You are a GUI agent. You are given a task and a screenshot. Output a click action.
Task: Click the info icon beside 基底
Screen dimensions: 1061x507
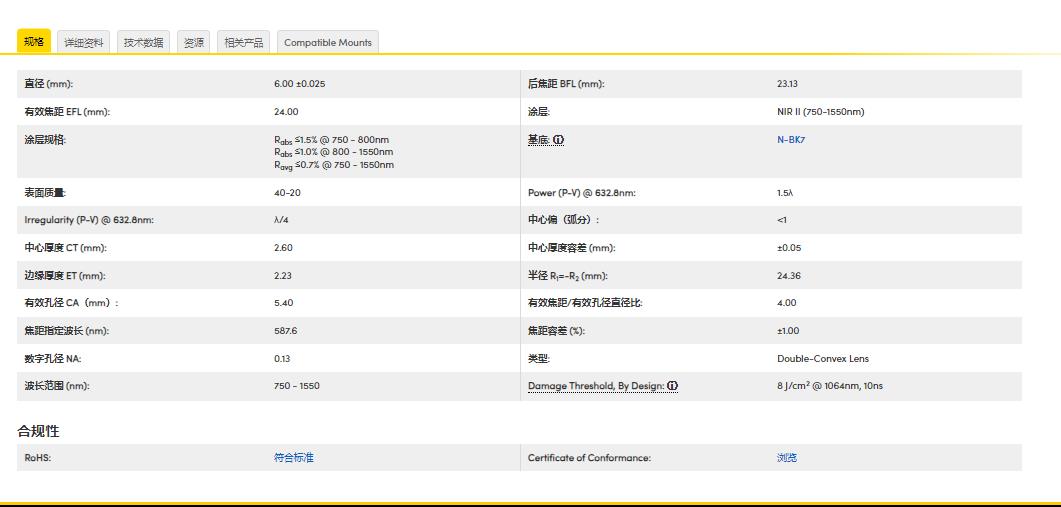pos(559,140)
